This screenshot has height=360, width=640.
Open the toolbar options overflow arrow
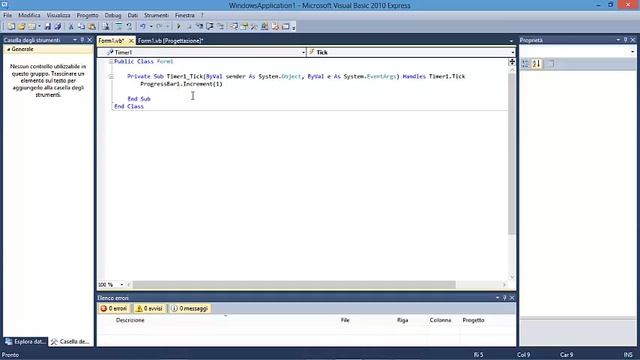pos(293,27)
